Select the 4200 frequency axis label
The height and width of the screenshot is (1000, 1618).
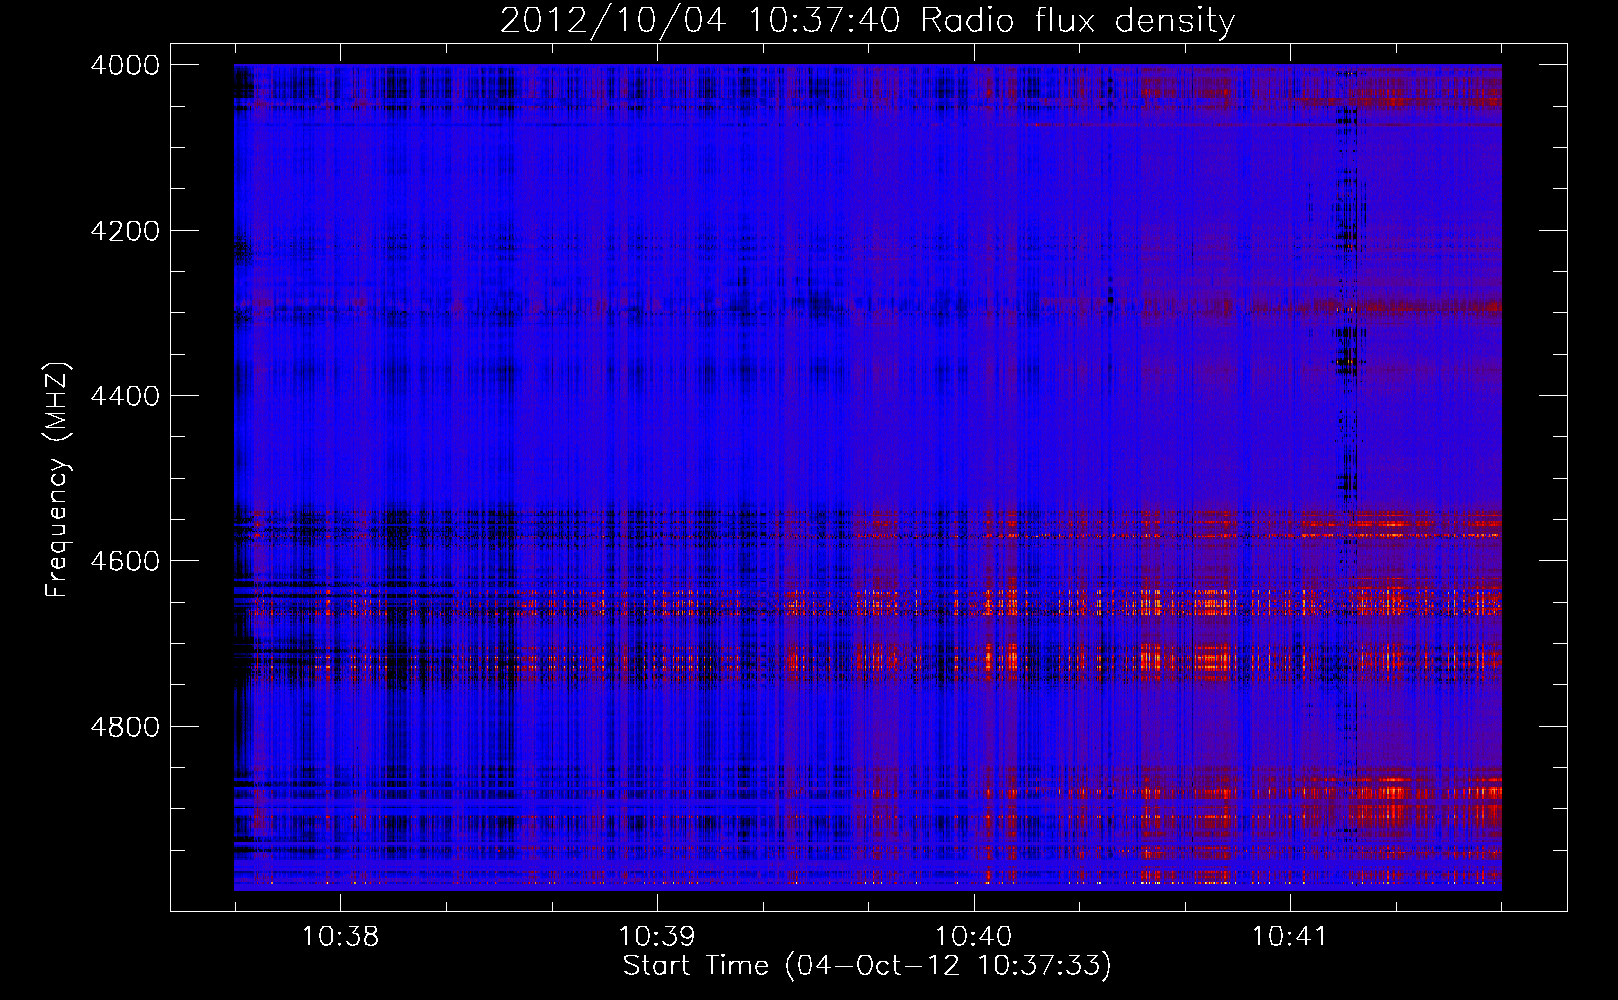[125, 231]
